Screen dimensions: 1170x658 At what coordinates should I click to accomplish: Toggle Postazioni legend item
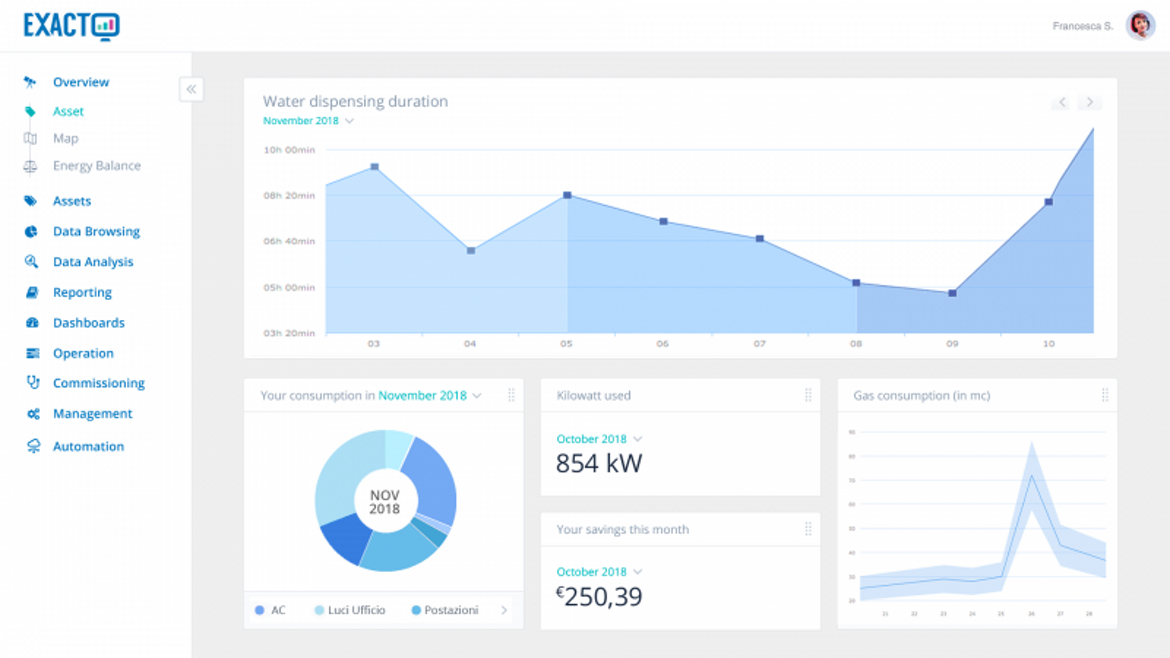pos(444,610)
